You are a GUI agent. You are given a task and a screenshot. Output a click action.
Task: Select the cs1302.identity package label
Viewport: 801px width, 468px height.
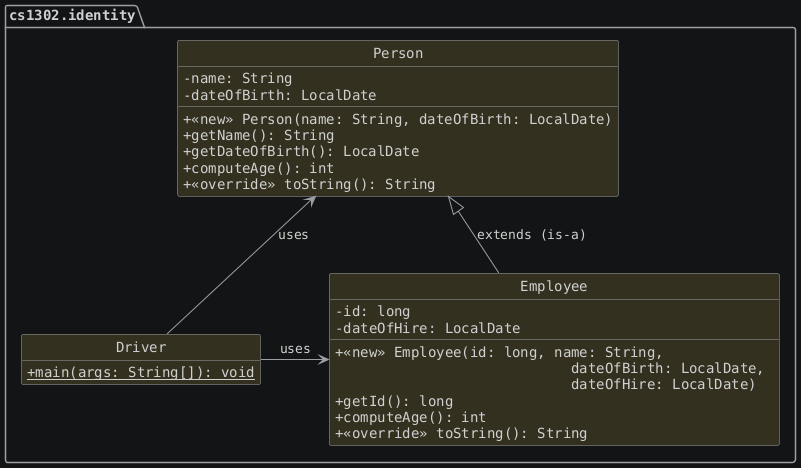[x=72, y=15]
